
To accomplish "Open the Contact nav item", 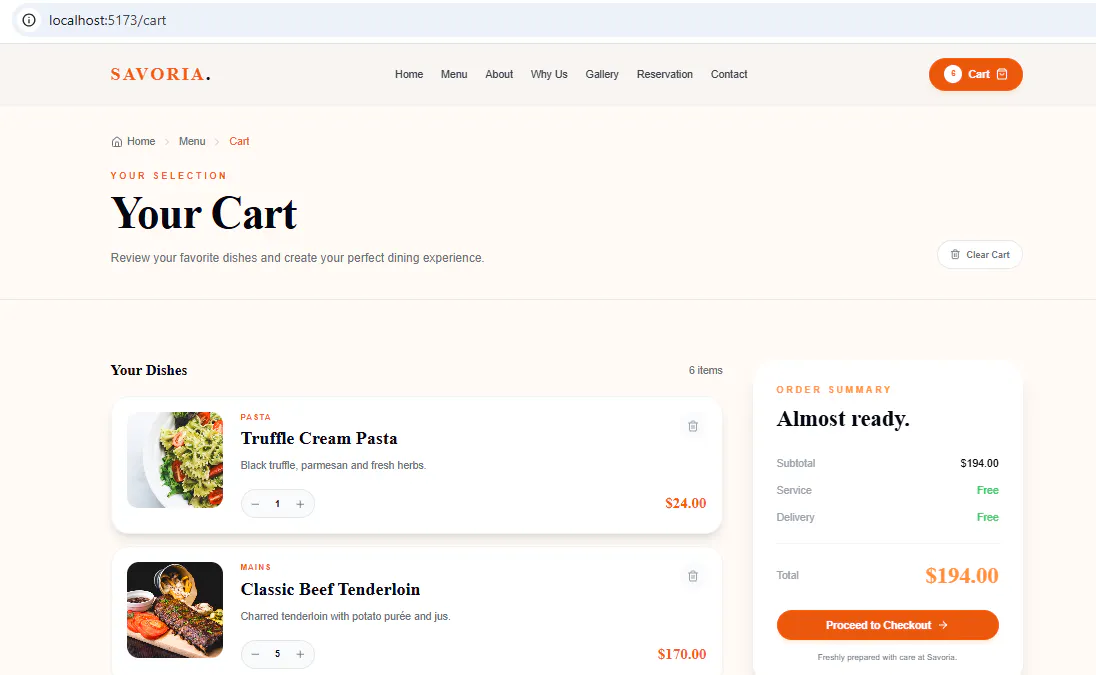I will (x=729, y=74).
